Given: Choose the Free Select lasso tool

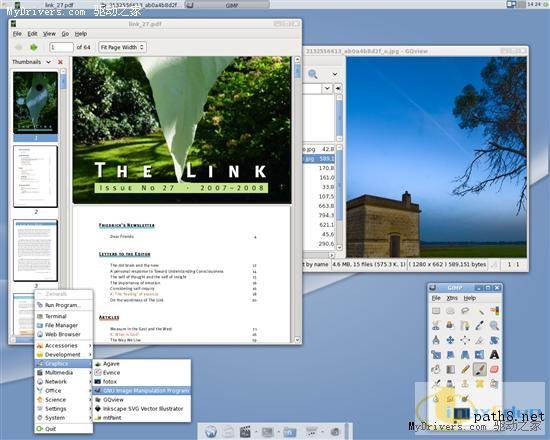Looking at the screenshot, I should click(x=465, y=311).
